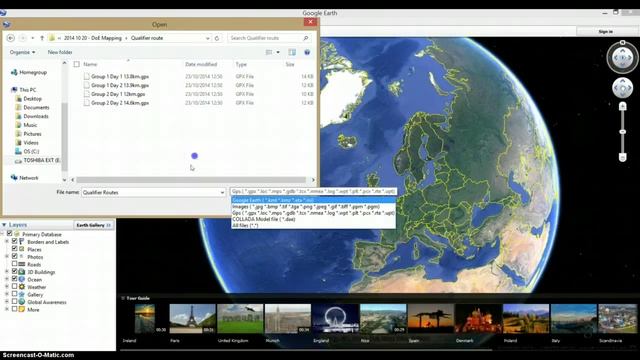Select TOSHIBA EXT drive
The height and width of the screenshot is (360, 640).
click(38, 160)
